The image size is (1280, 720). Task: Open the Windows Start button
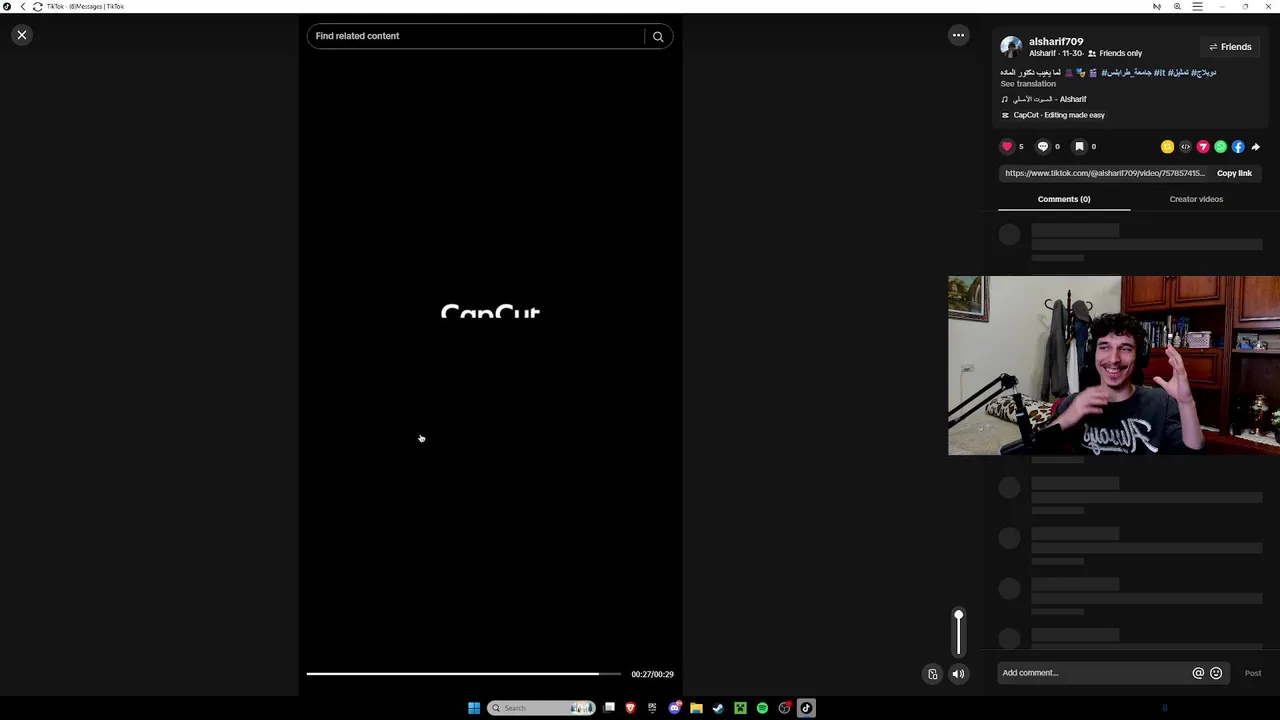pyautogui.click(x=474, y=708)
